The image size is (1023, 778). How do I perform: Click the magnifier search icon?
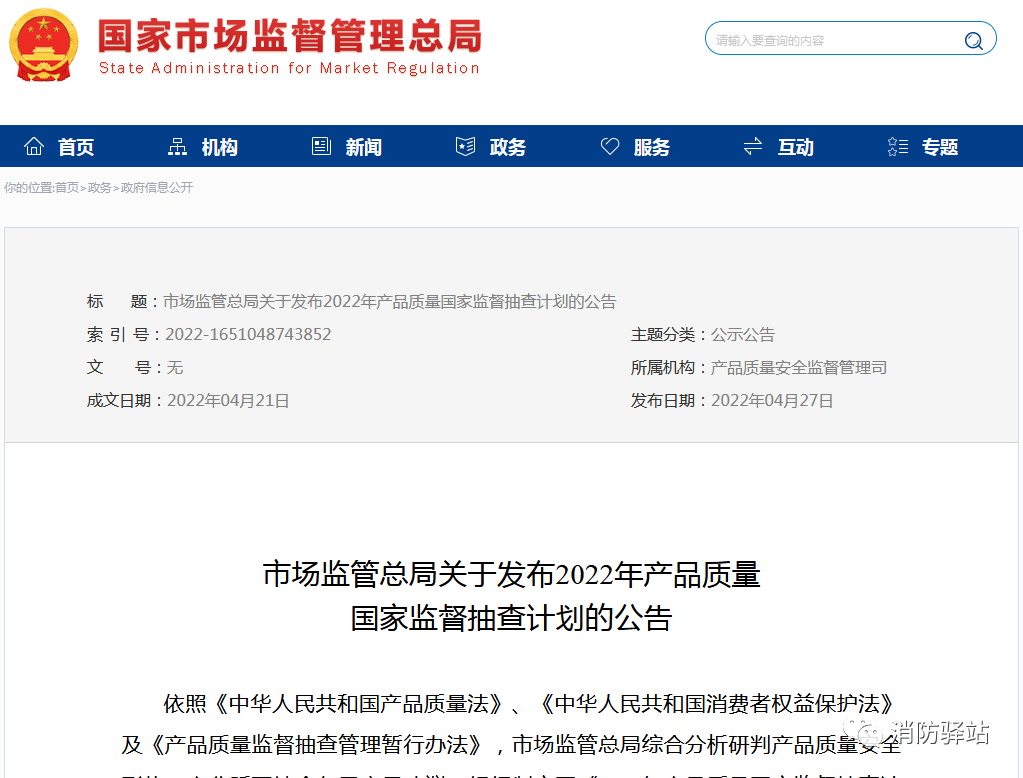pos(973,41)
